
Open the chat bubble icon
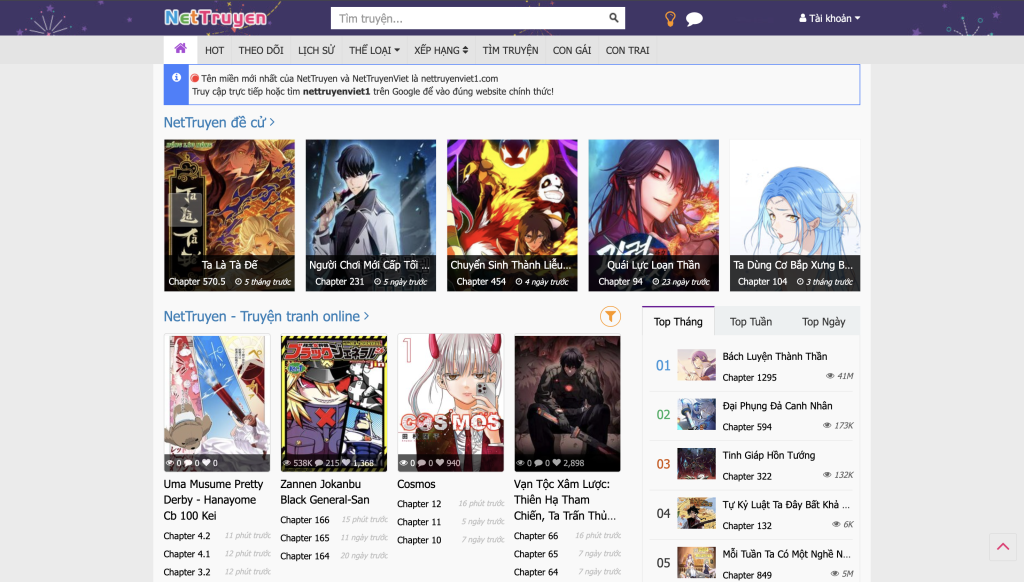coord(694,19)
